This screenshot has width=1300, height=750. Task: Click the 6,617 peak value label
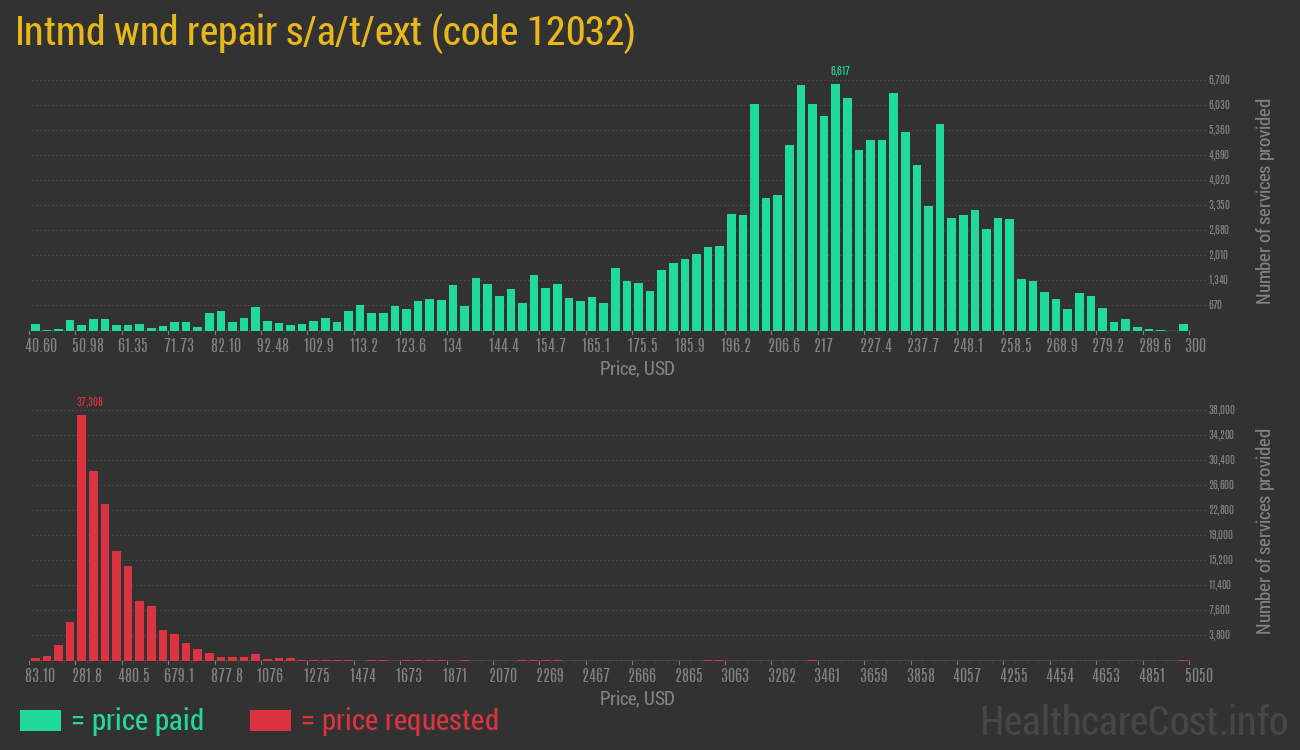click(x=840, y=71)
